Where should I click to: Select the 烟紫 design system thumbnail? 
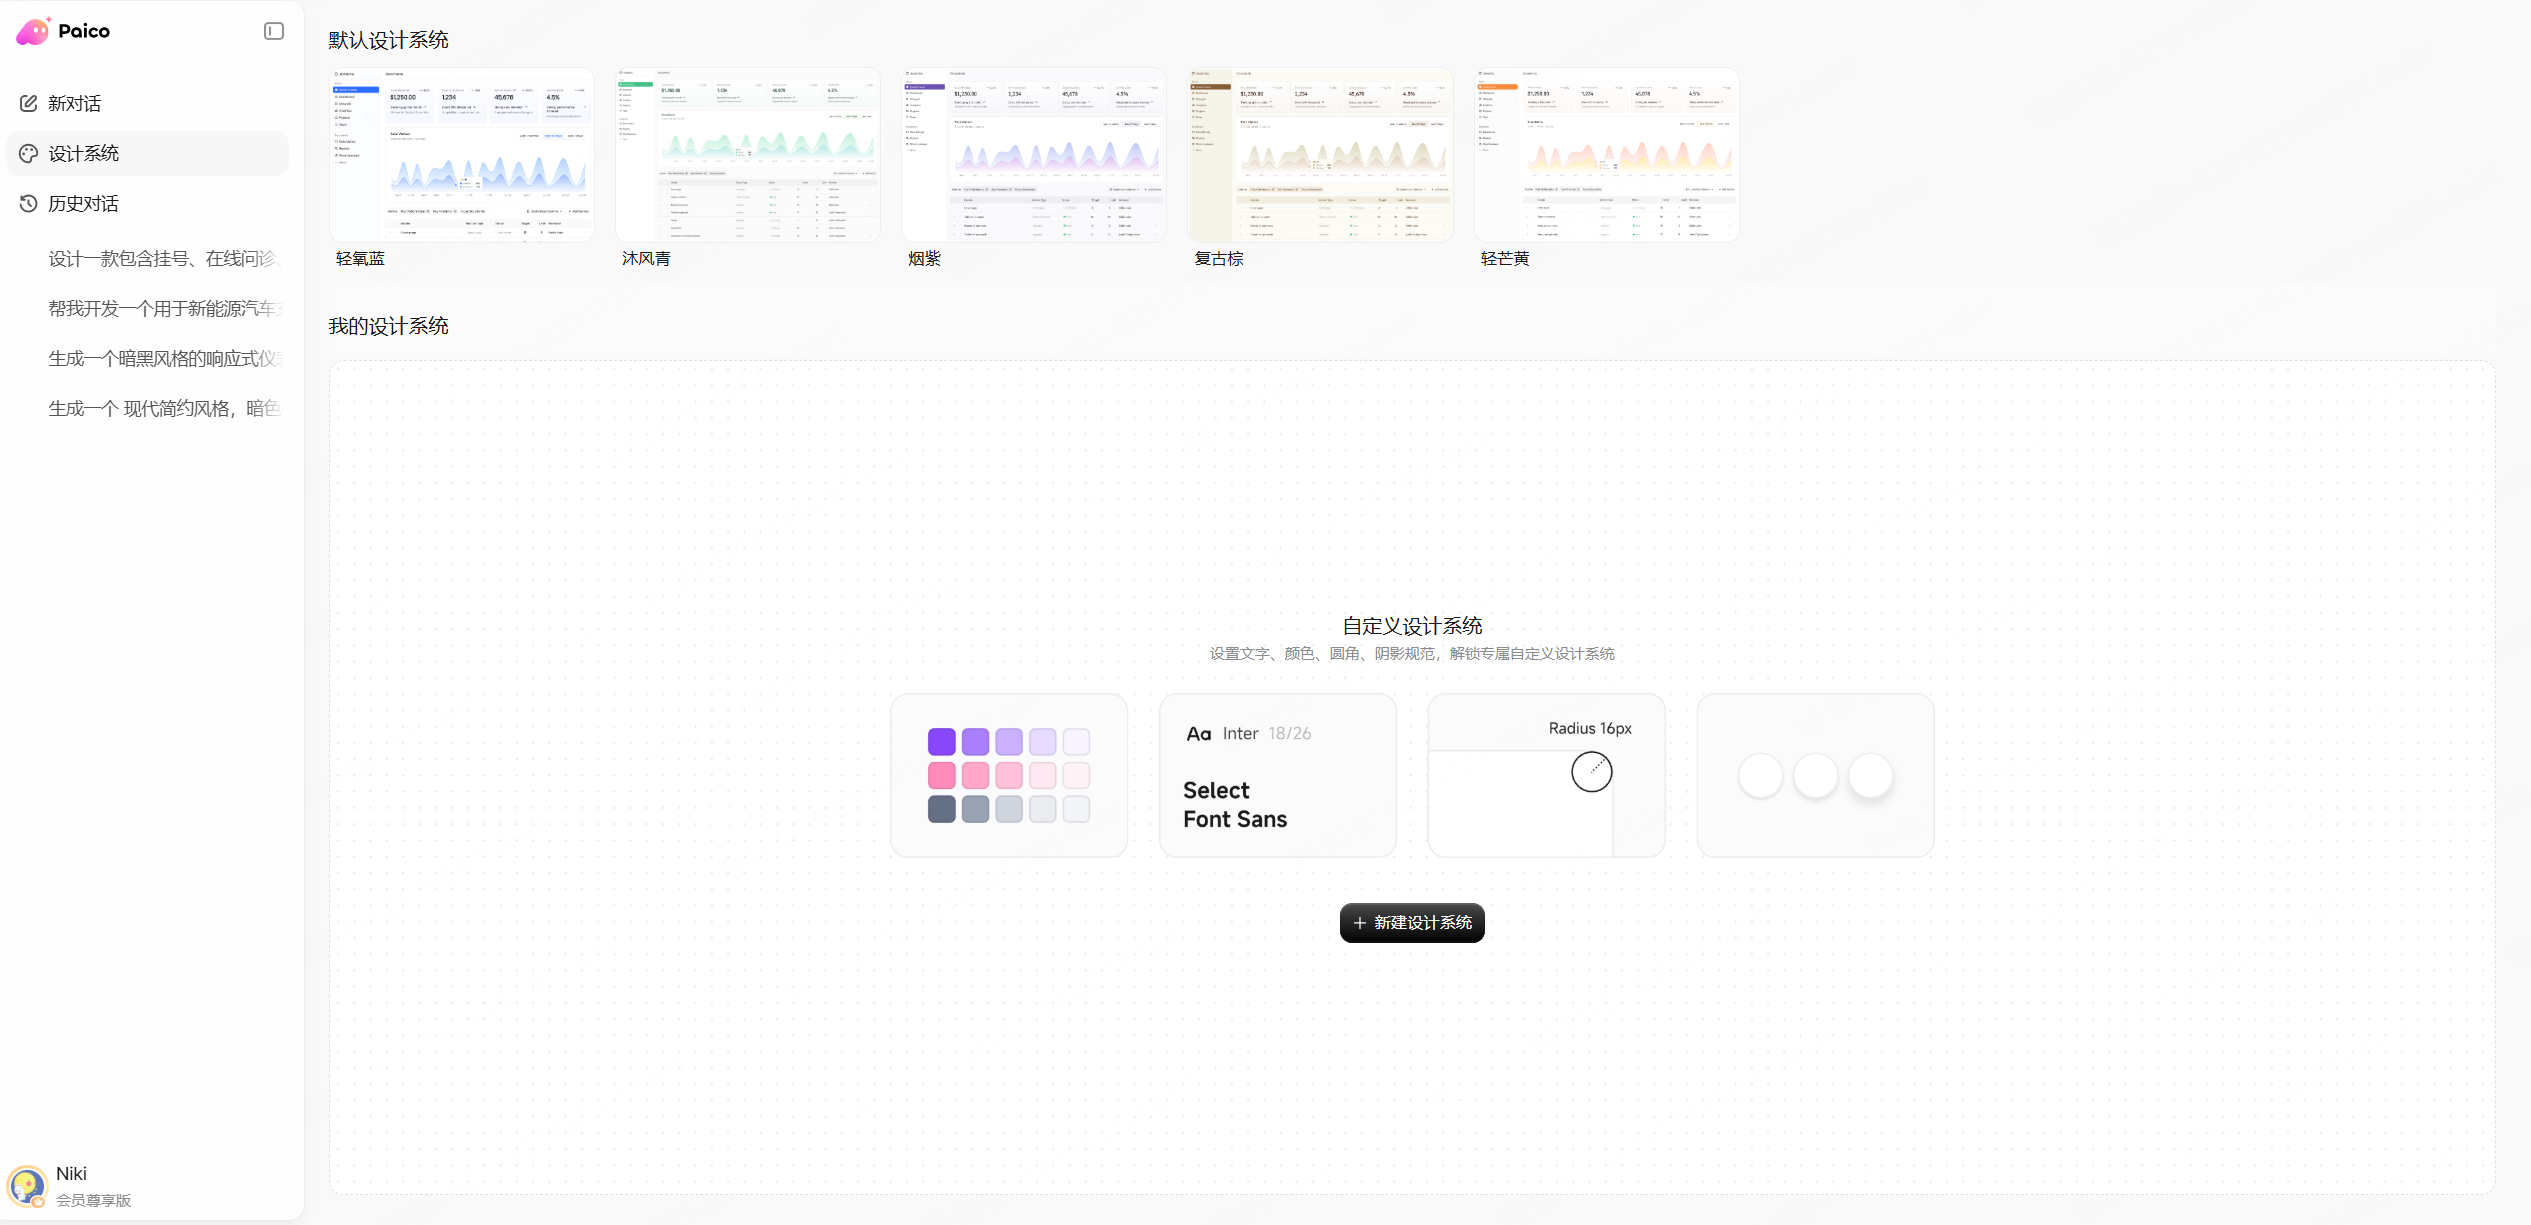click(1034, 155)
